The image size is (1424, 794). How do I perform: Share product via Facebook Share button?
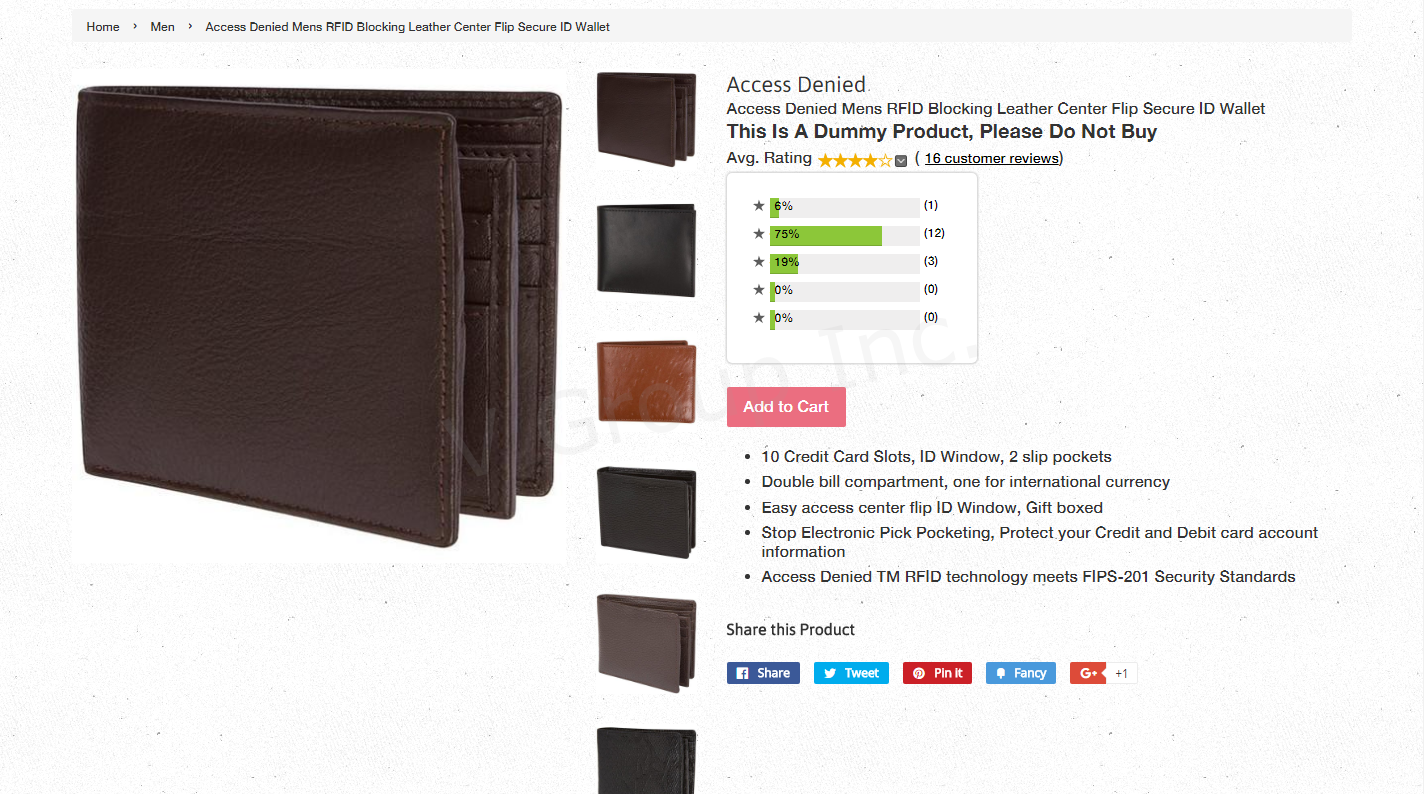(763, 673)
